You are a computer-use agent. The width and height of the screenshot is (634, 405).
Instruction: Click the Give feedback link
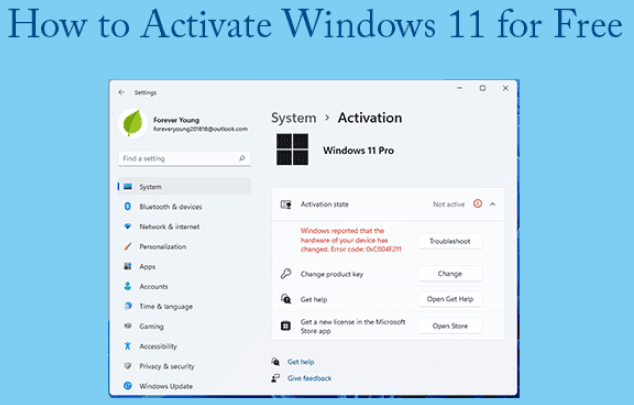coord(309,379)
